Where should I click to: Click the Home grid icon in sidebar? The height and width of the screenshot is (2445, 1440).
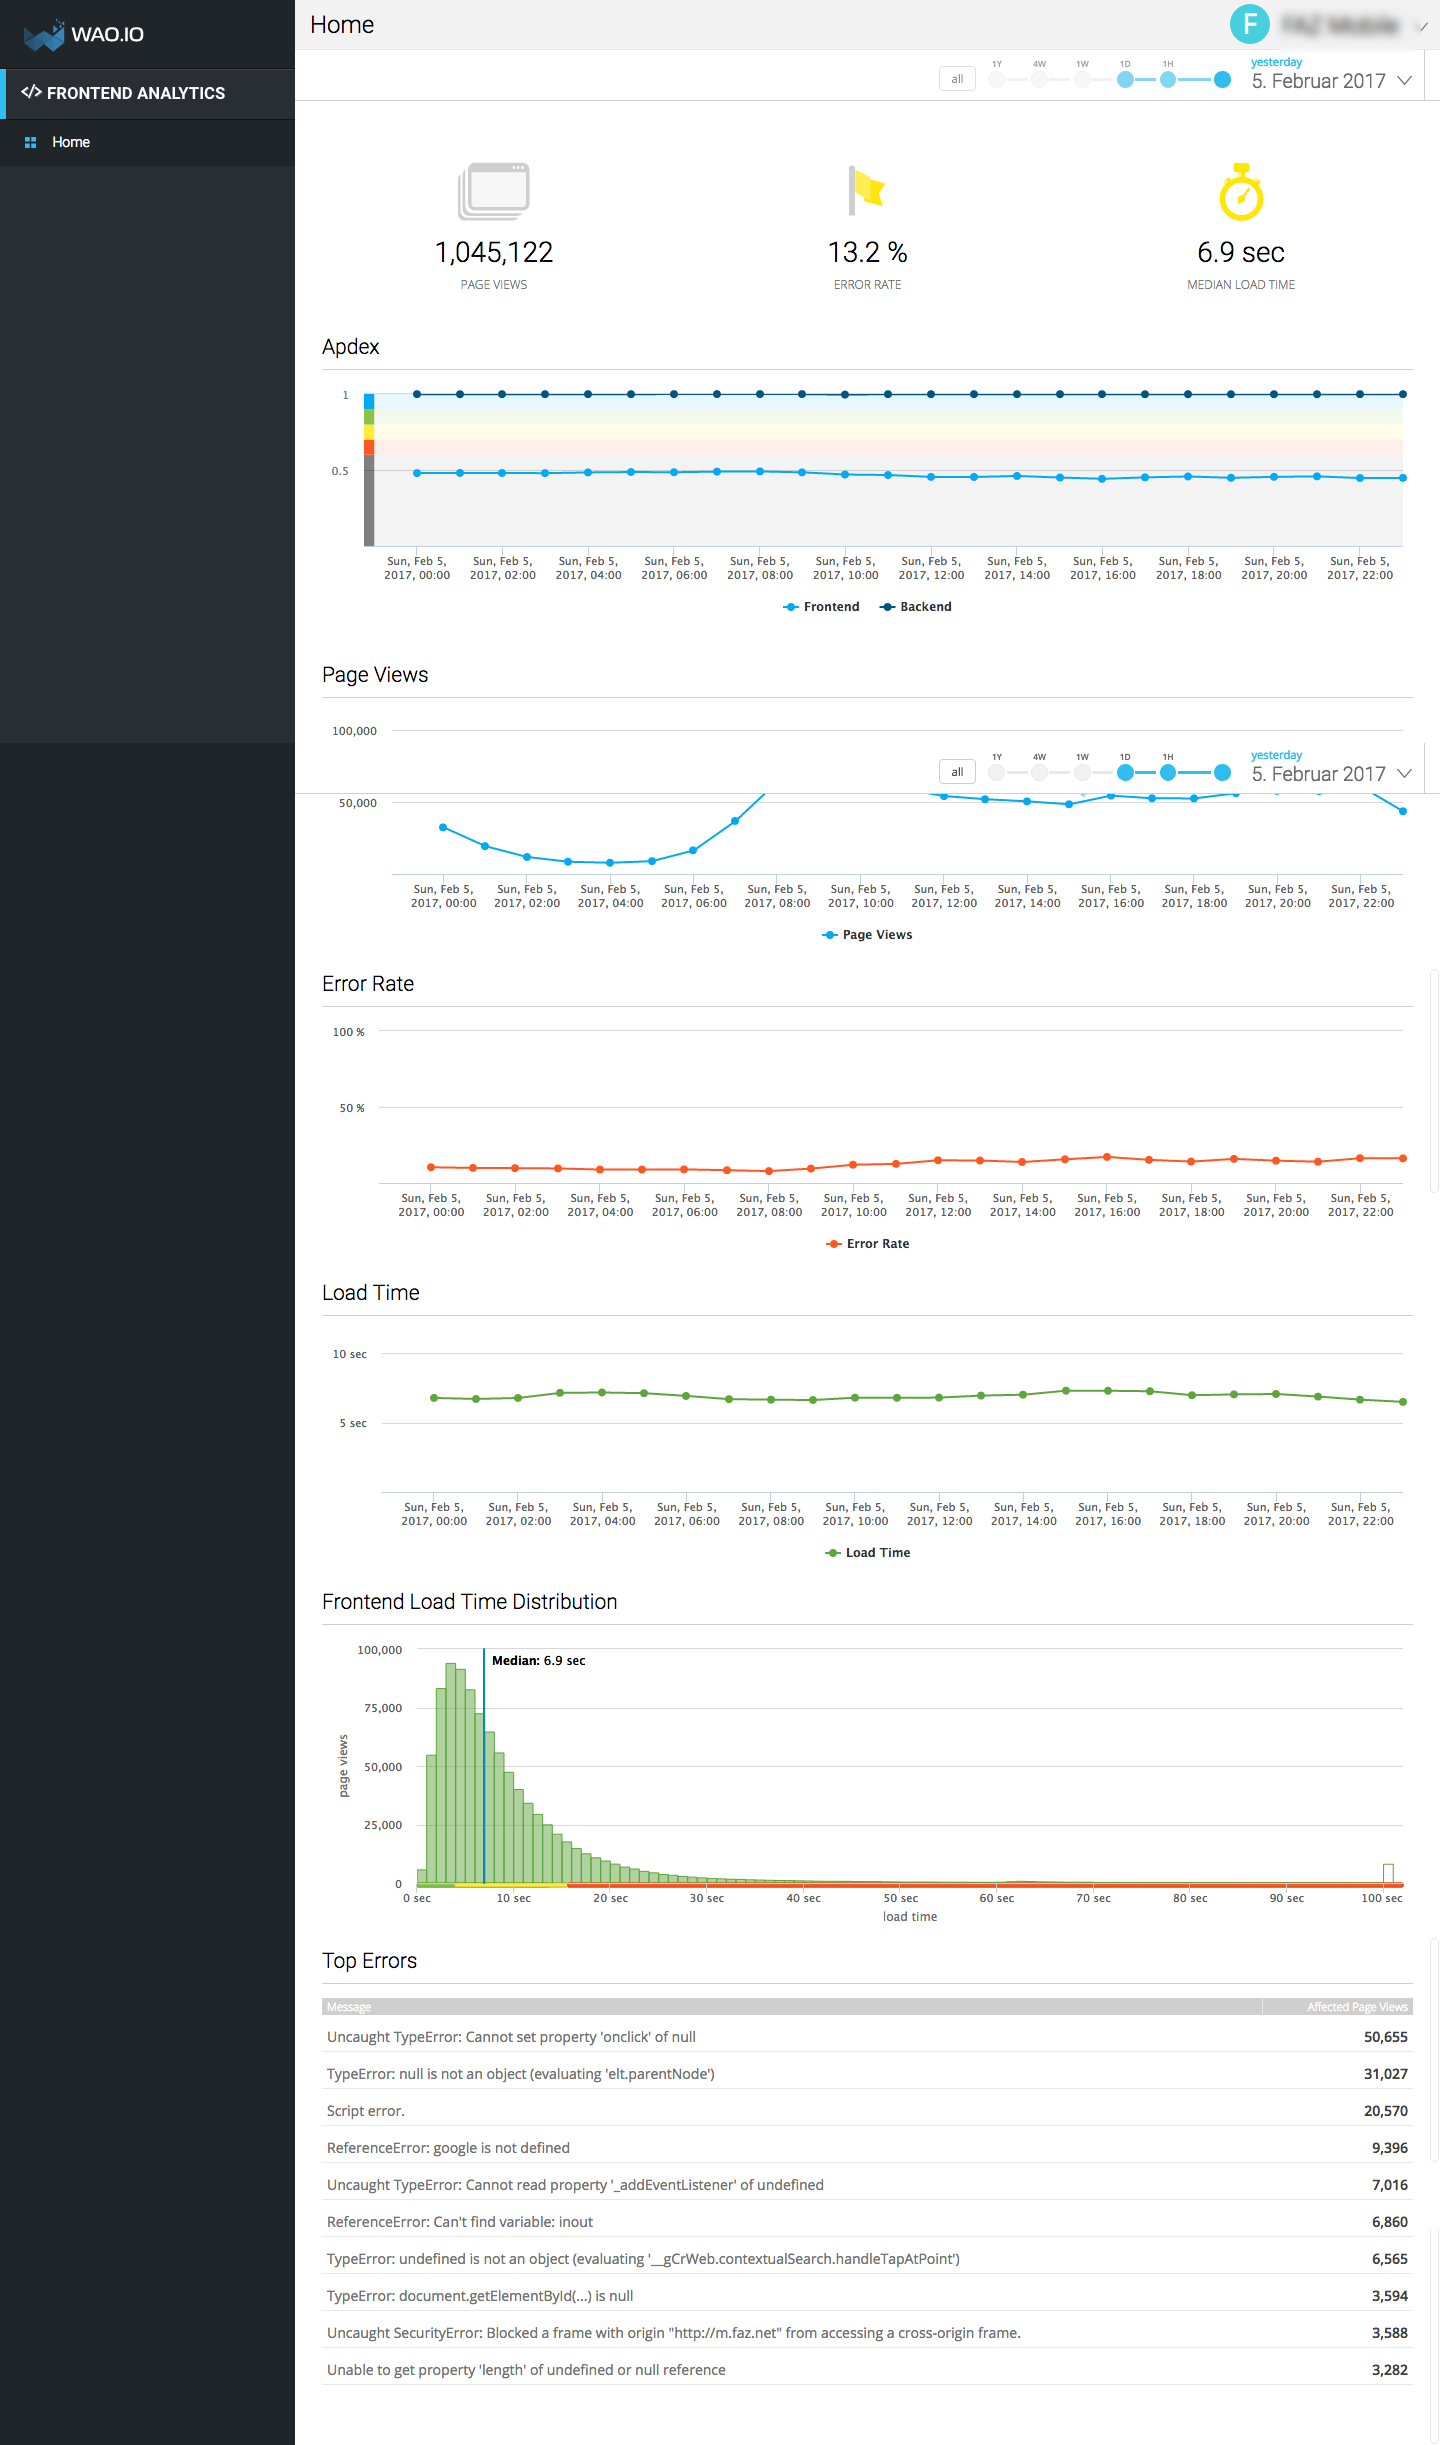(x=30, y=142)
